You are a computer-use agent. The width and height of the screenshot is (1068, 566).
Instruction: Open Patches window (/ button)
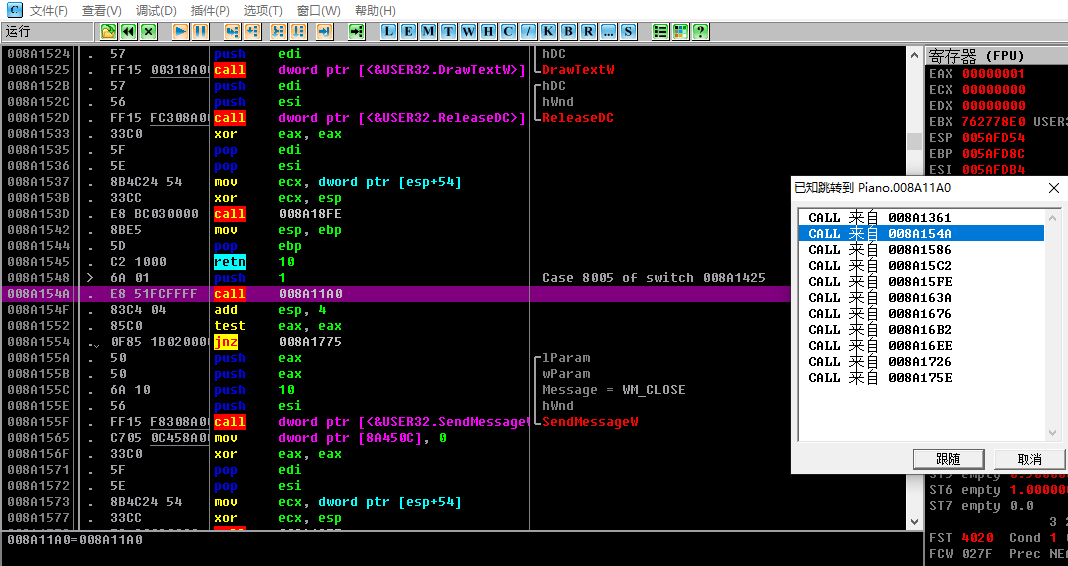tap(529, 31)
